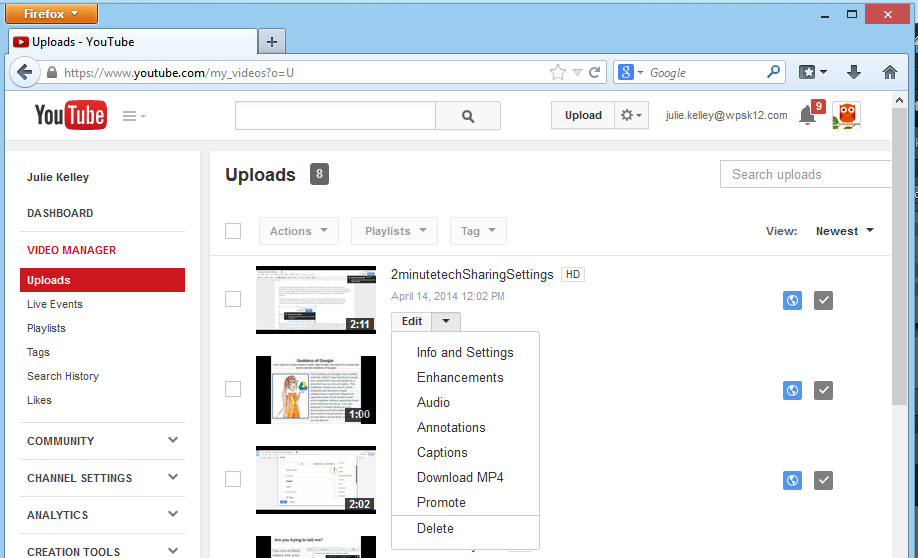This screenshot has width=918, height=558.
Task: Click the Google search engine icon
Action: click(x=626, y=73)
